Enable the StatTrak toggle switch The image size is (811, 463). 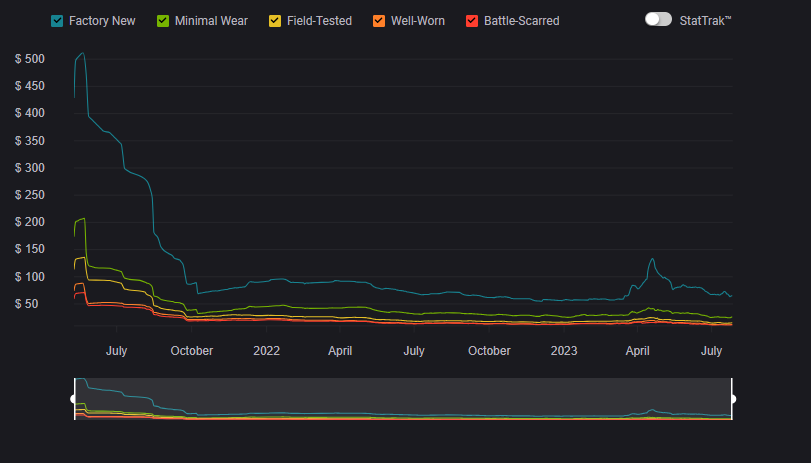[x=658, y=19]
